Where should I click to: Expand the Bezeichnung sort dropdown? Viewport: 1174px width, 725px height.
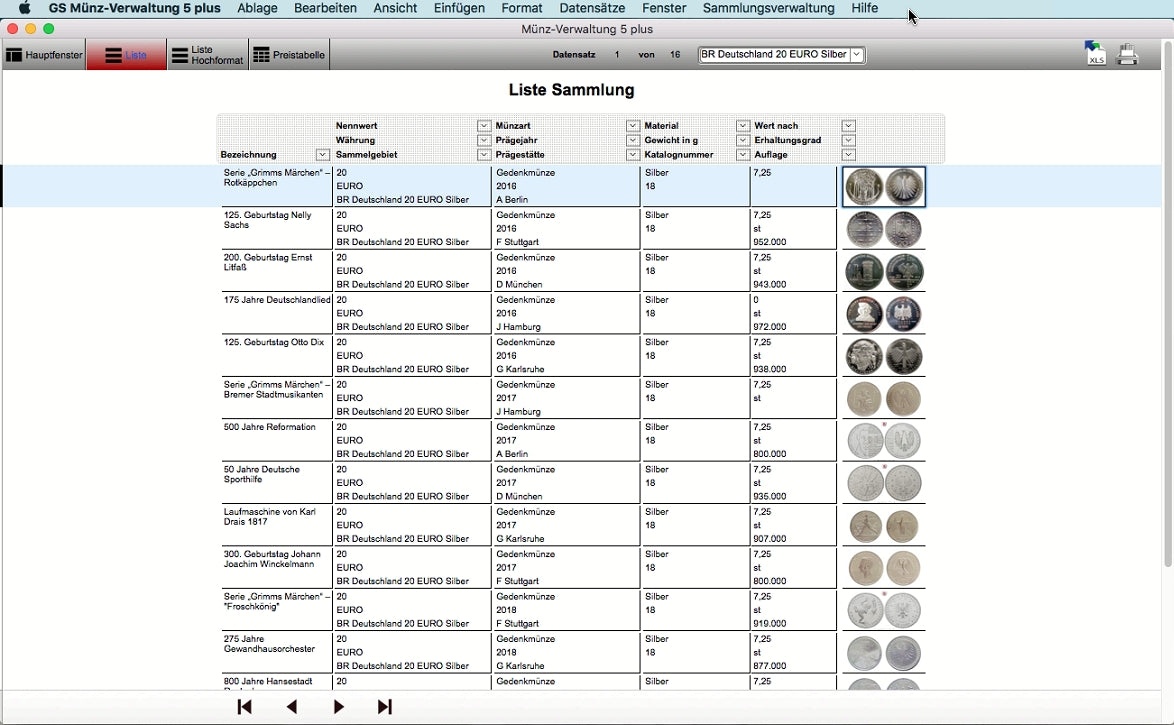pos(322,155)
